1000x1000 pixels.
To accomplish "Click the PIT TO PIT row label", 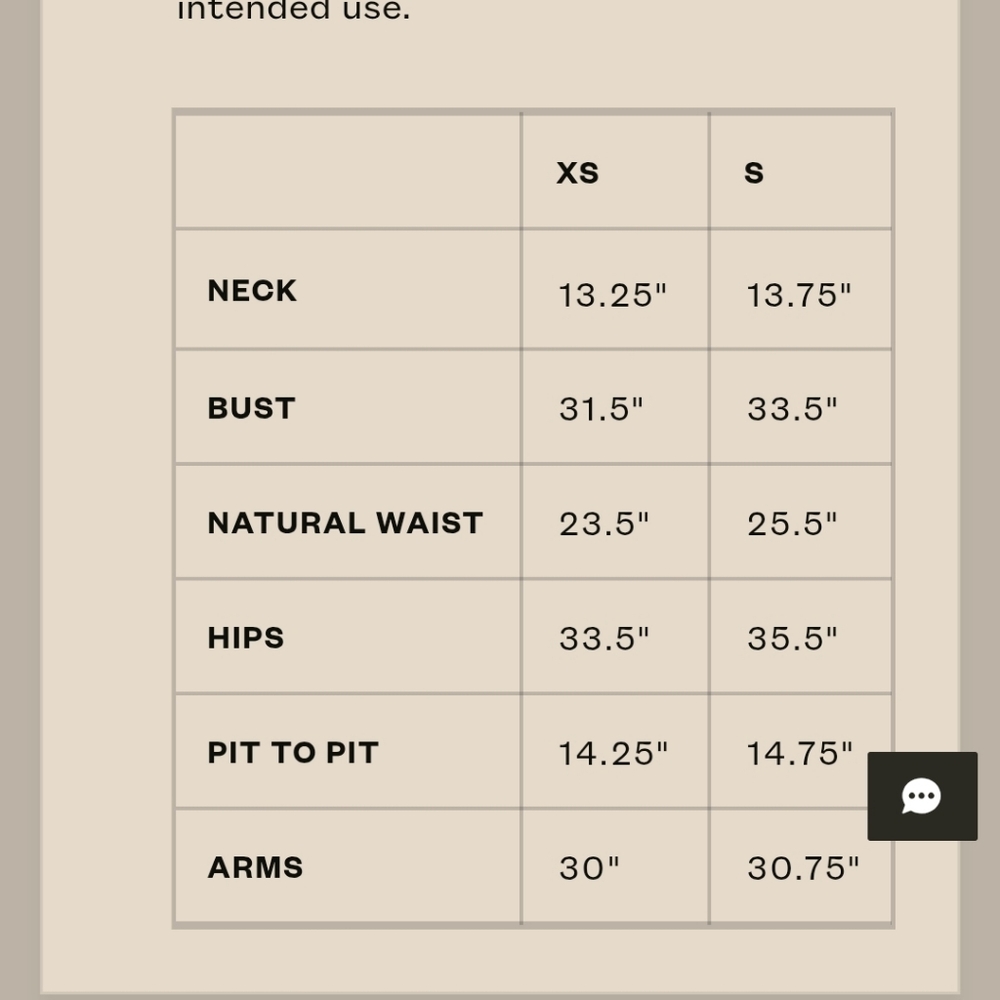I will click(293, 753).
